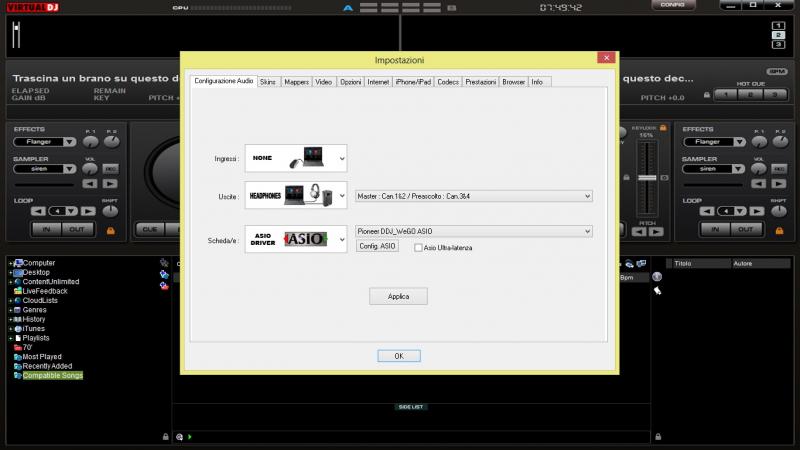
Task: Double left deck loop length arrow
Action: pos(88,211)
